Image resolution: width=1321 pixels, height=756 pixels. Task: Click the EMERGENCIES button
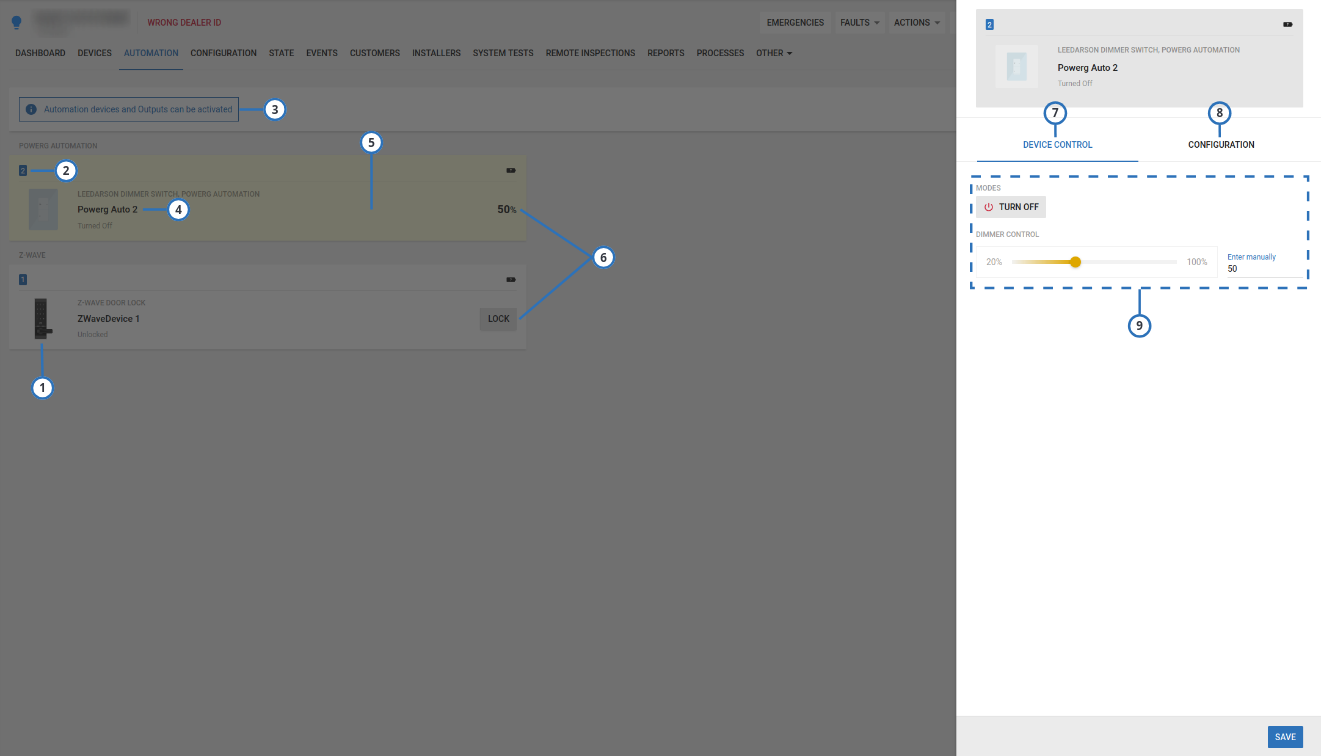[795, 22]
